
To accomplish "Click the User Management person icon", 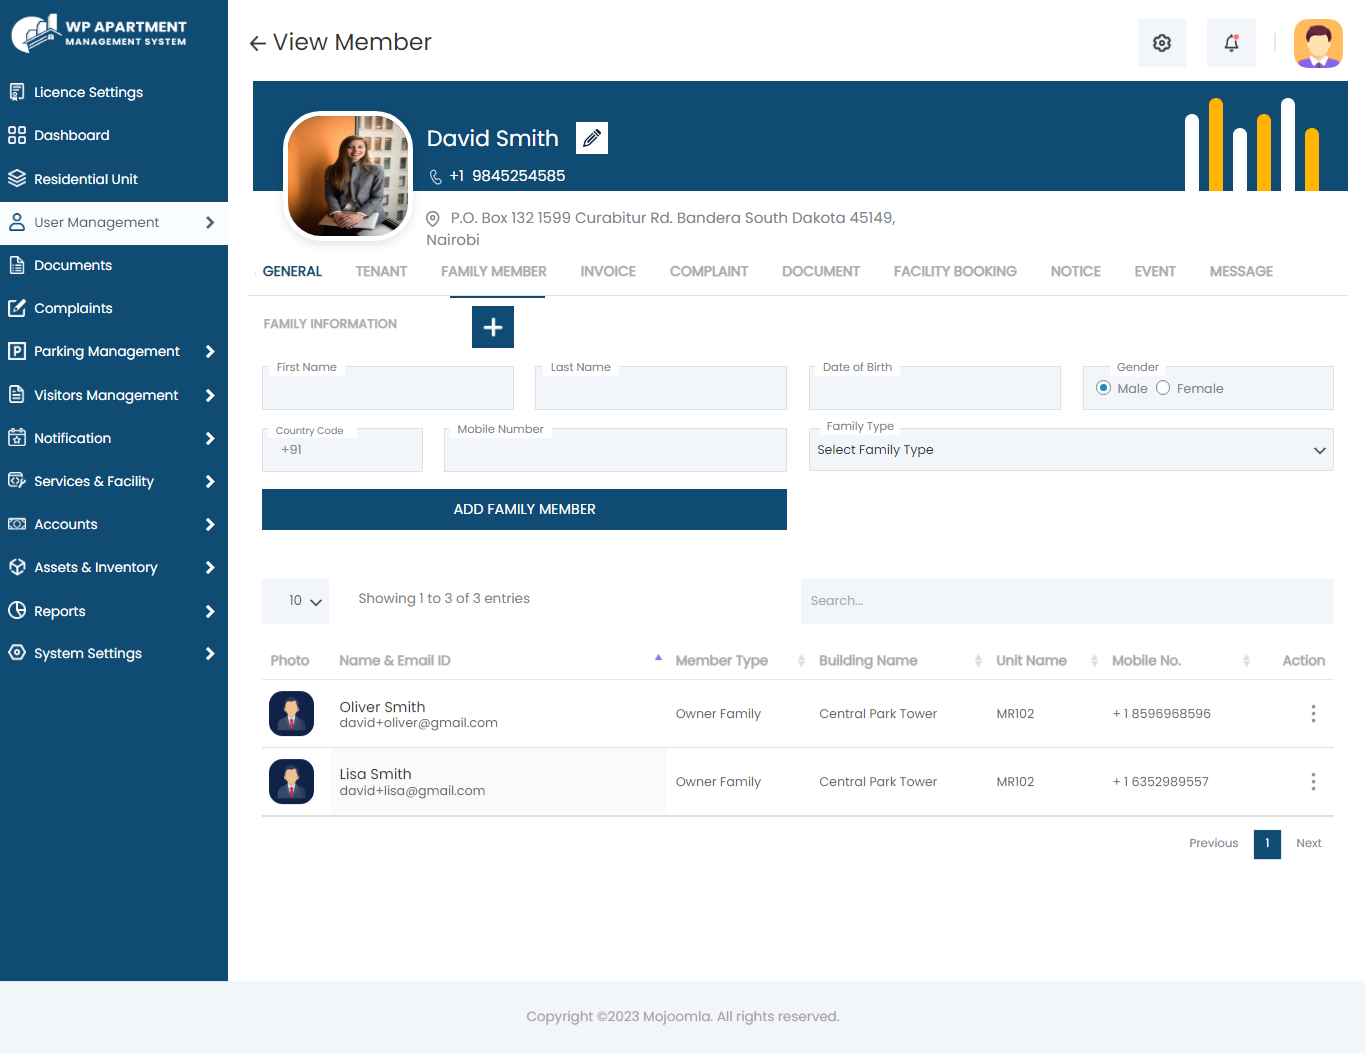I will [x=17, y=222].
